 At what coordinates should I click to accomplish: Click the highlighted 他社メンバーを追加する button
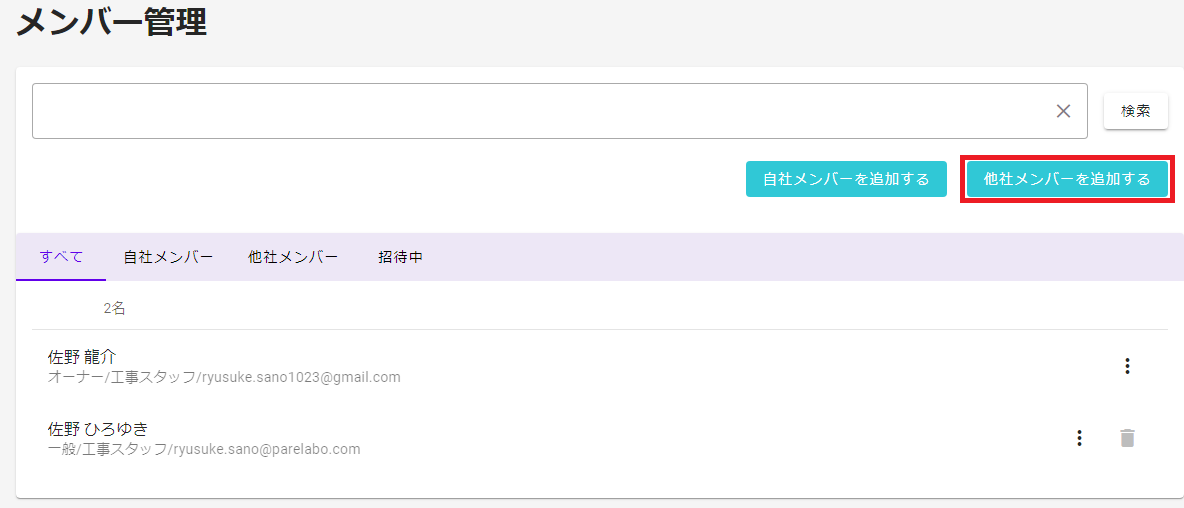pyautogui.click(x=1067, y=179)
